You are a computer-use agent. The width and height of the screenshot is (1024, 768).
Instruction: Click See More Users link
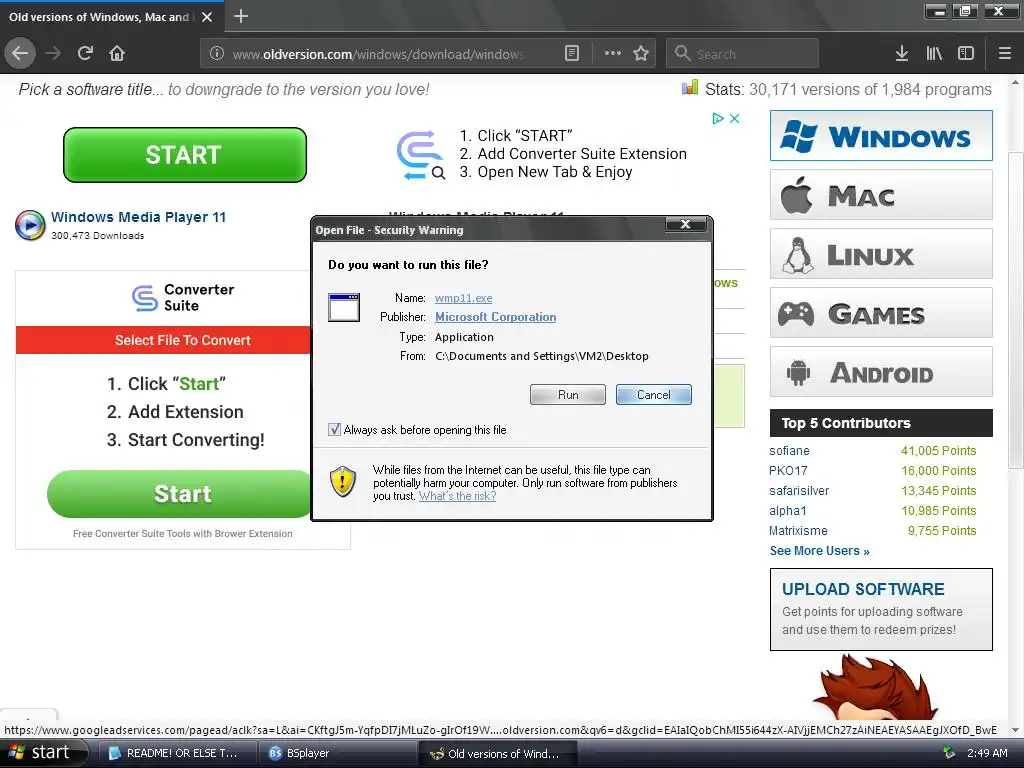click(820, 551)
